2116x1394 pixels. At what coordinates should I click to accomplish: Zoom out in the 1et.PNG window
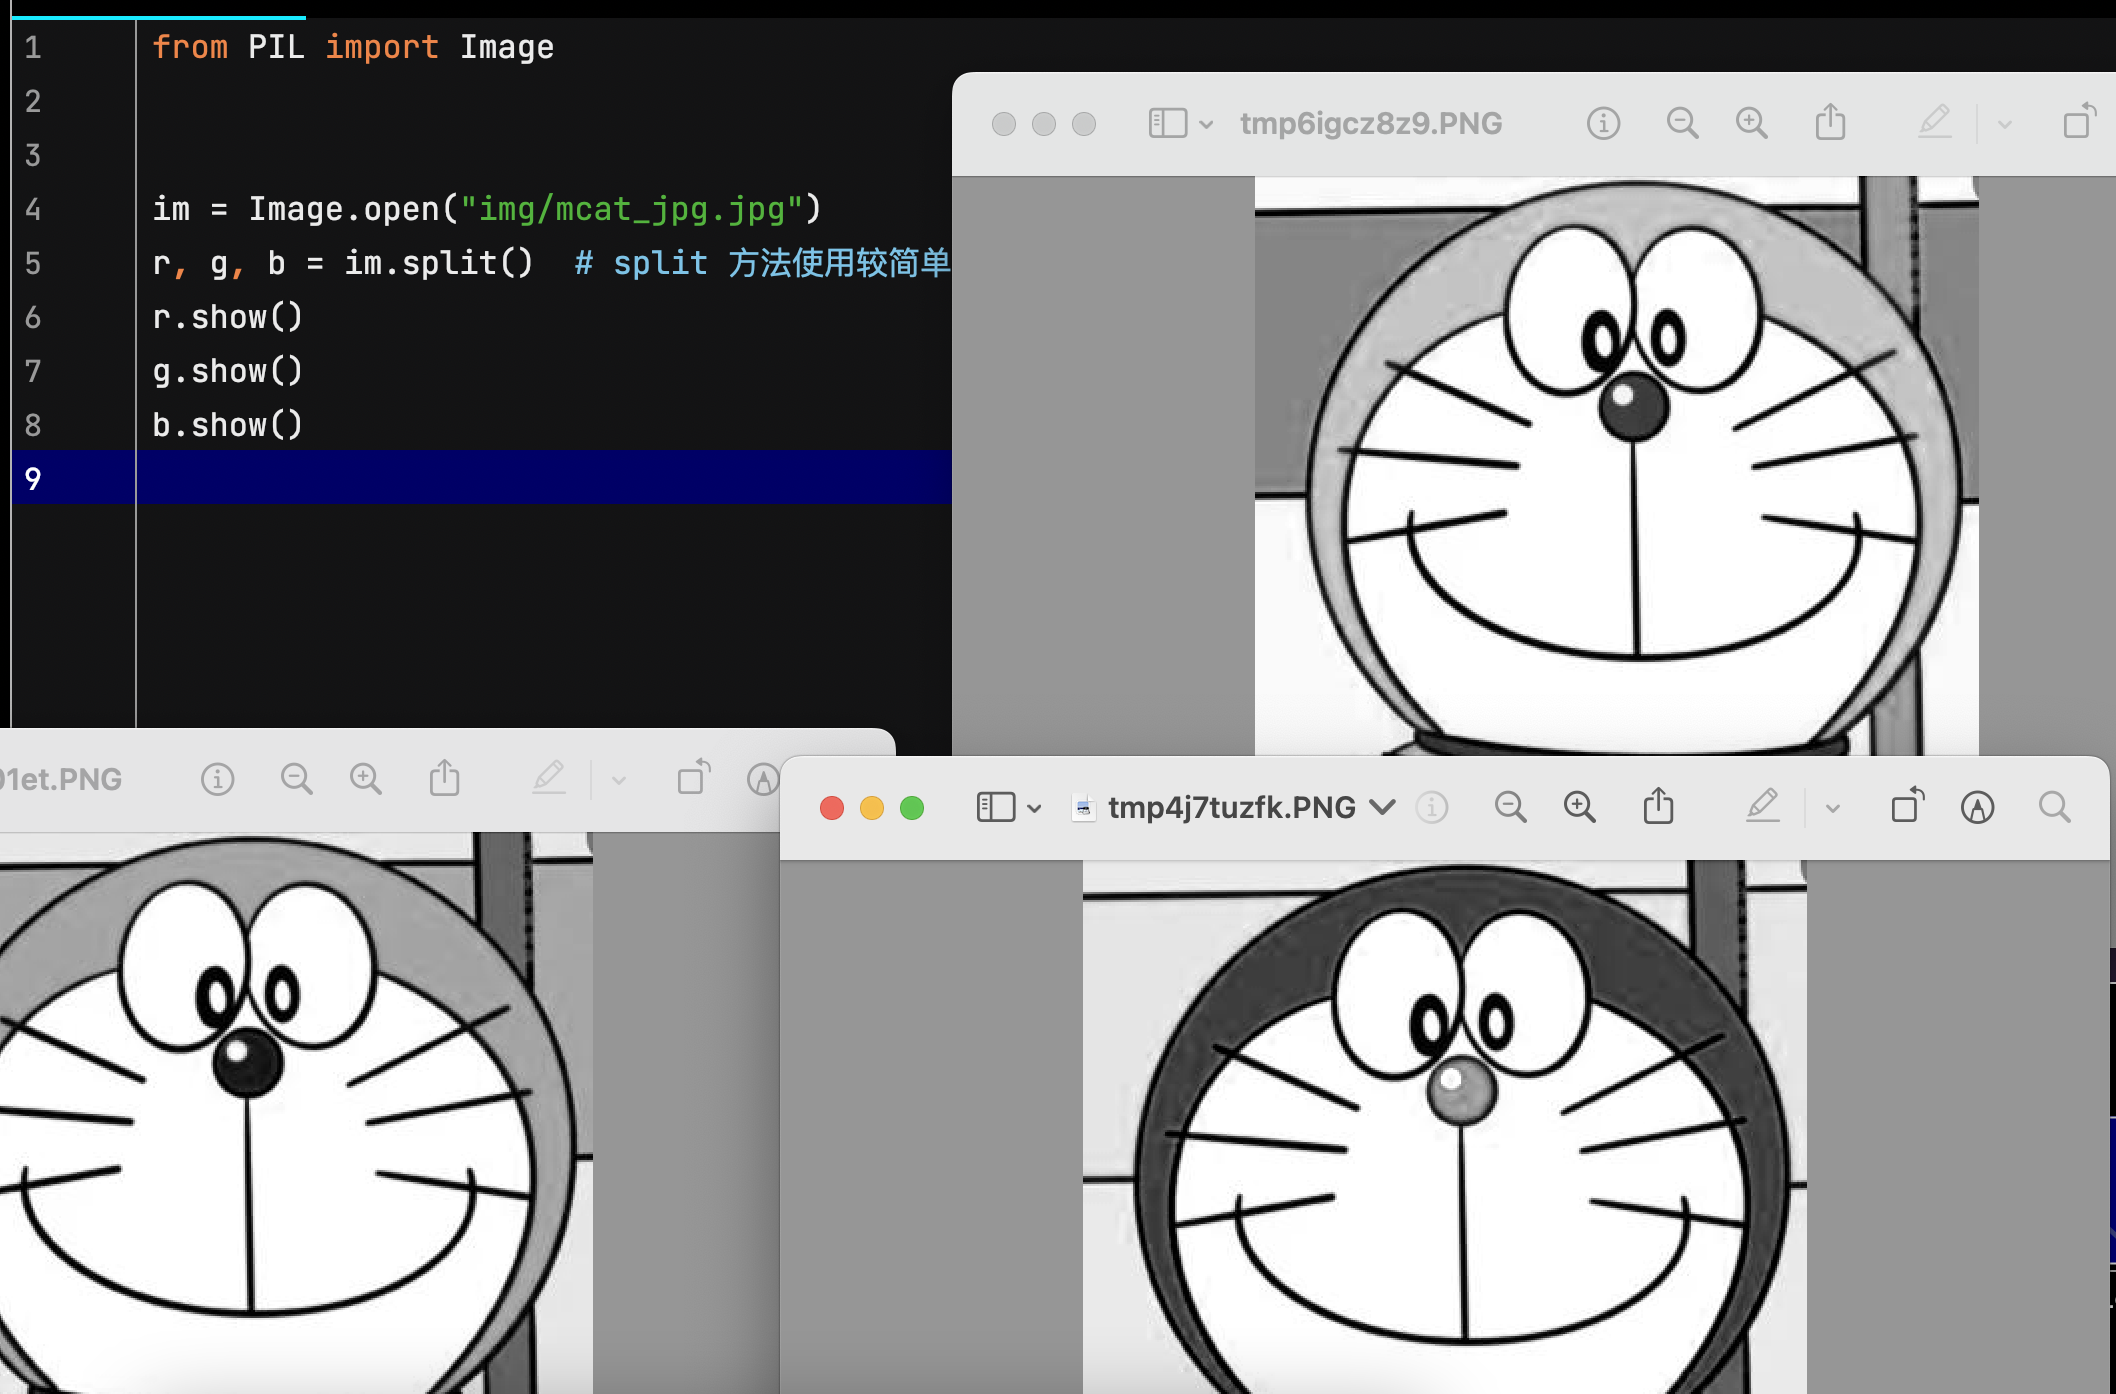[296, 778]
